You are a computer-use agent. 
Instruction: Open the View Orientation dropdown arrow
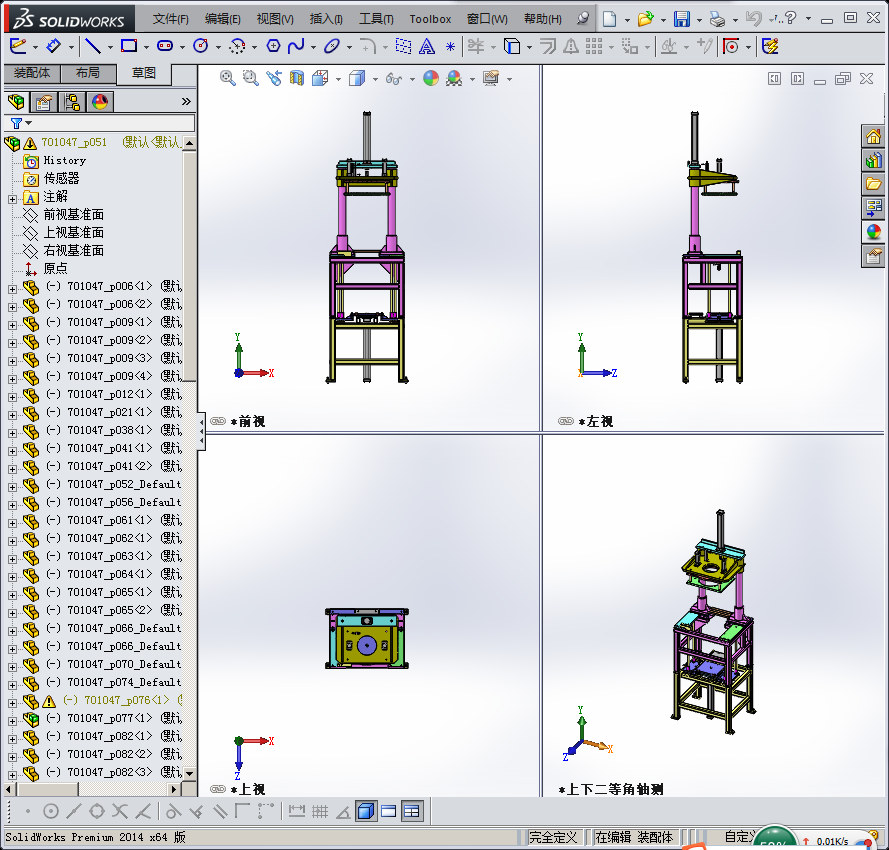coord(338,79)
